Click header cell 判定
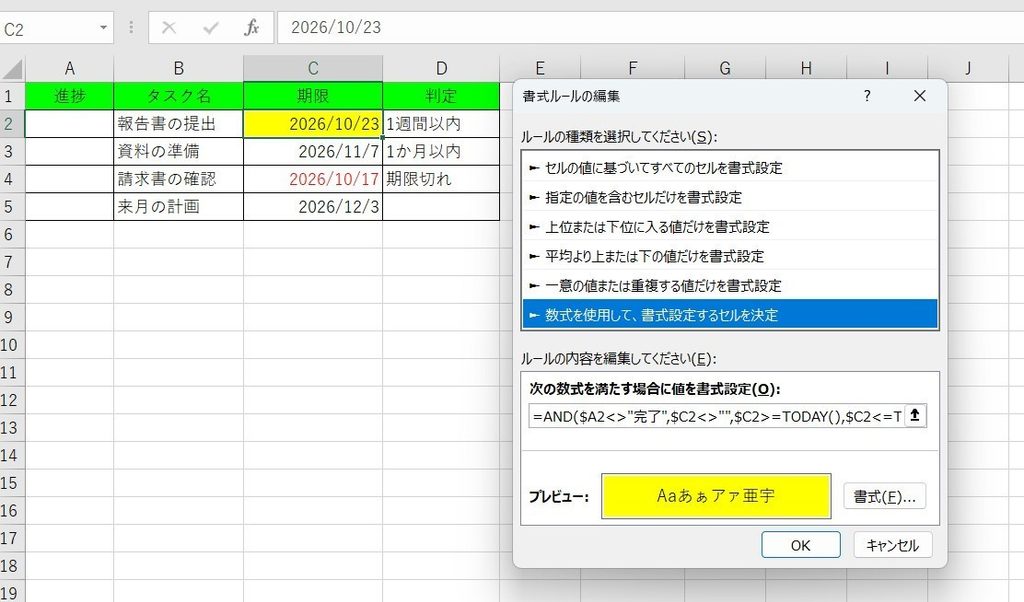The height and width of the screenshot is (602, 1024). tap(441, 96)
